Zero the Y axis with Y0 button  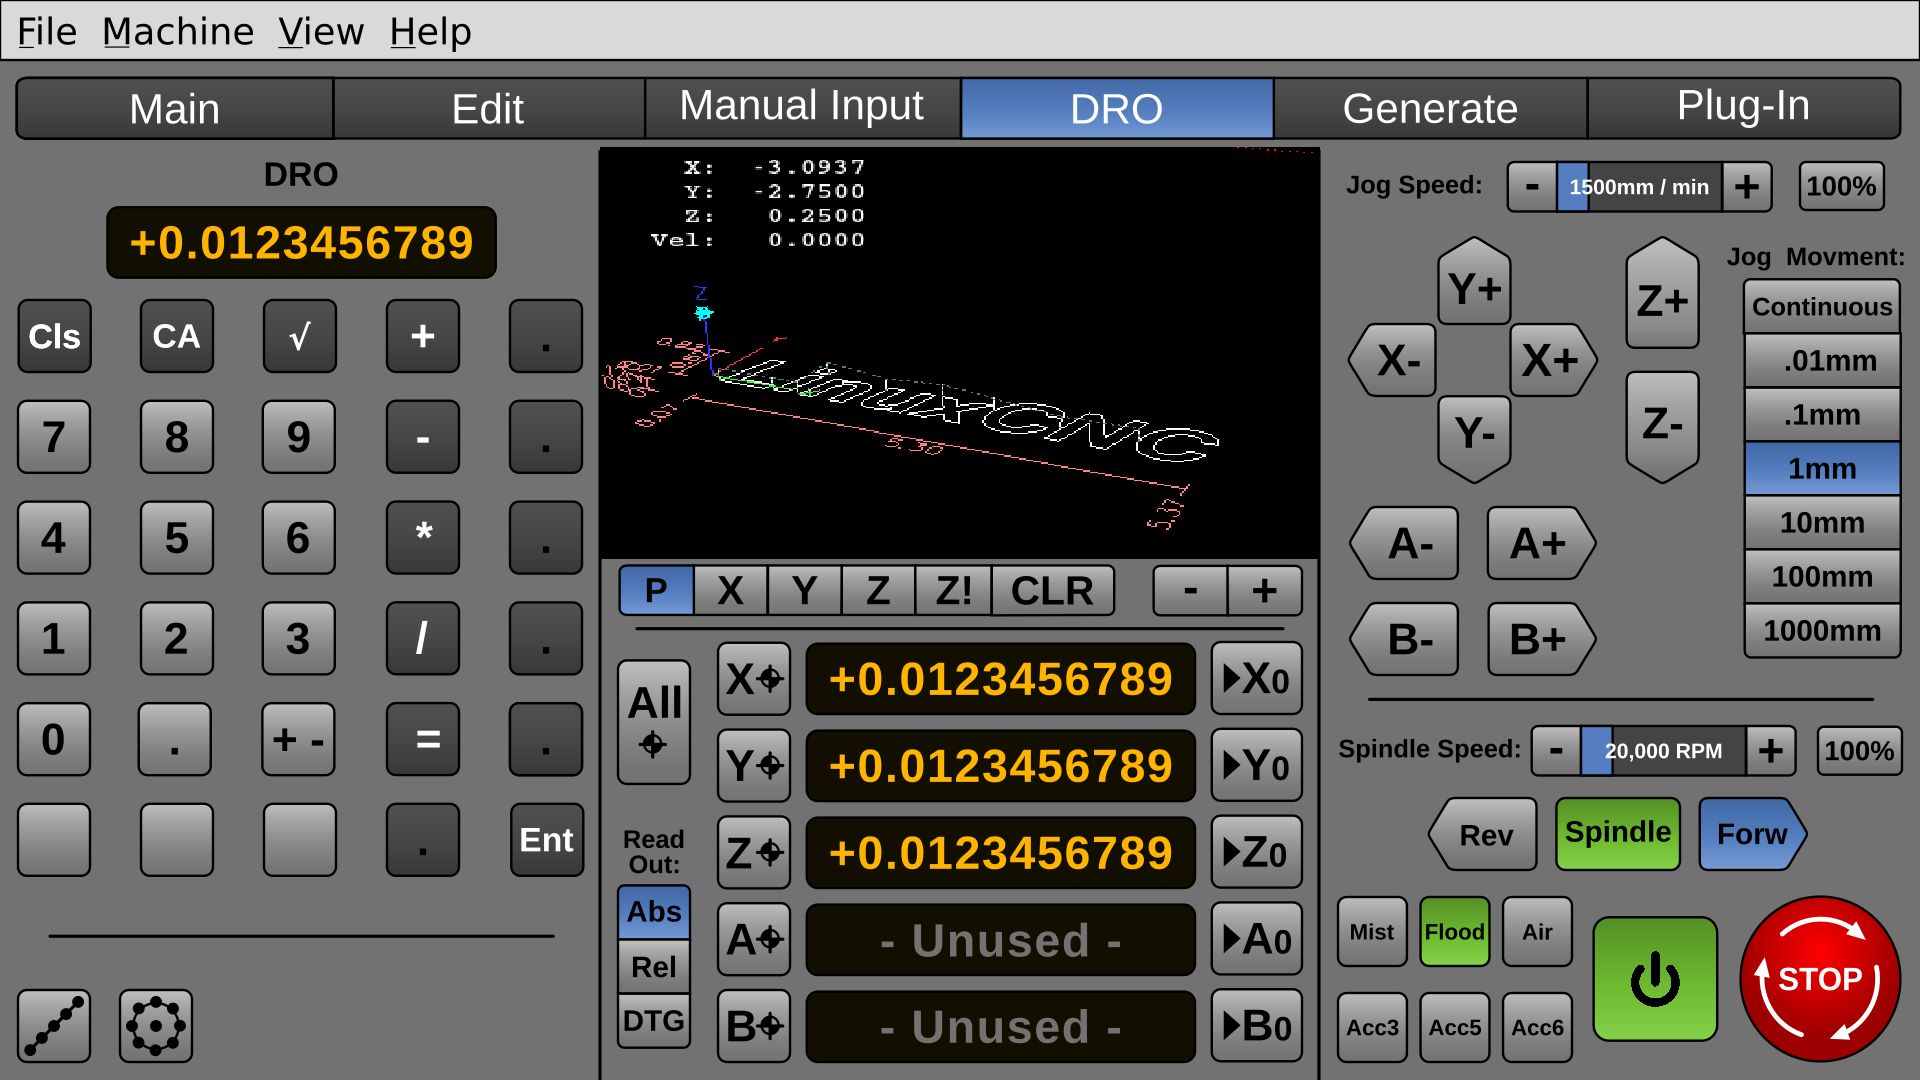(x=1257, y=766)
